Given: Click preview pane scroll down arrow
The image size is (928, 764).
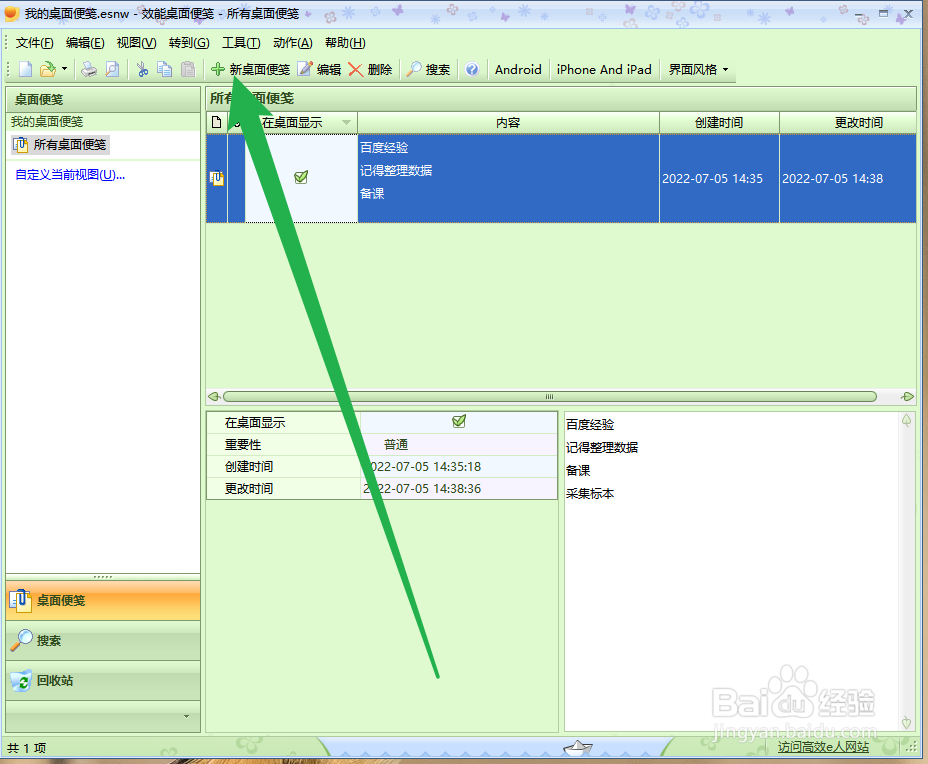Looking at the screenshot, I should [x=906, y=723].
